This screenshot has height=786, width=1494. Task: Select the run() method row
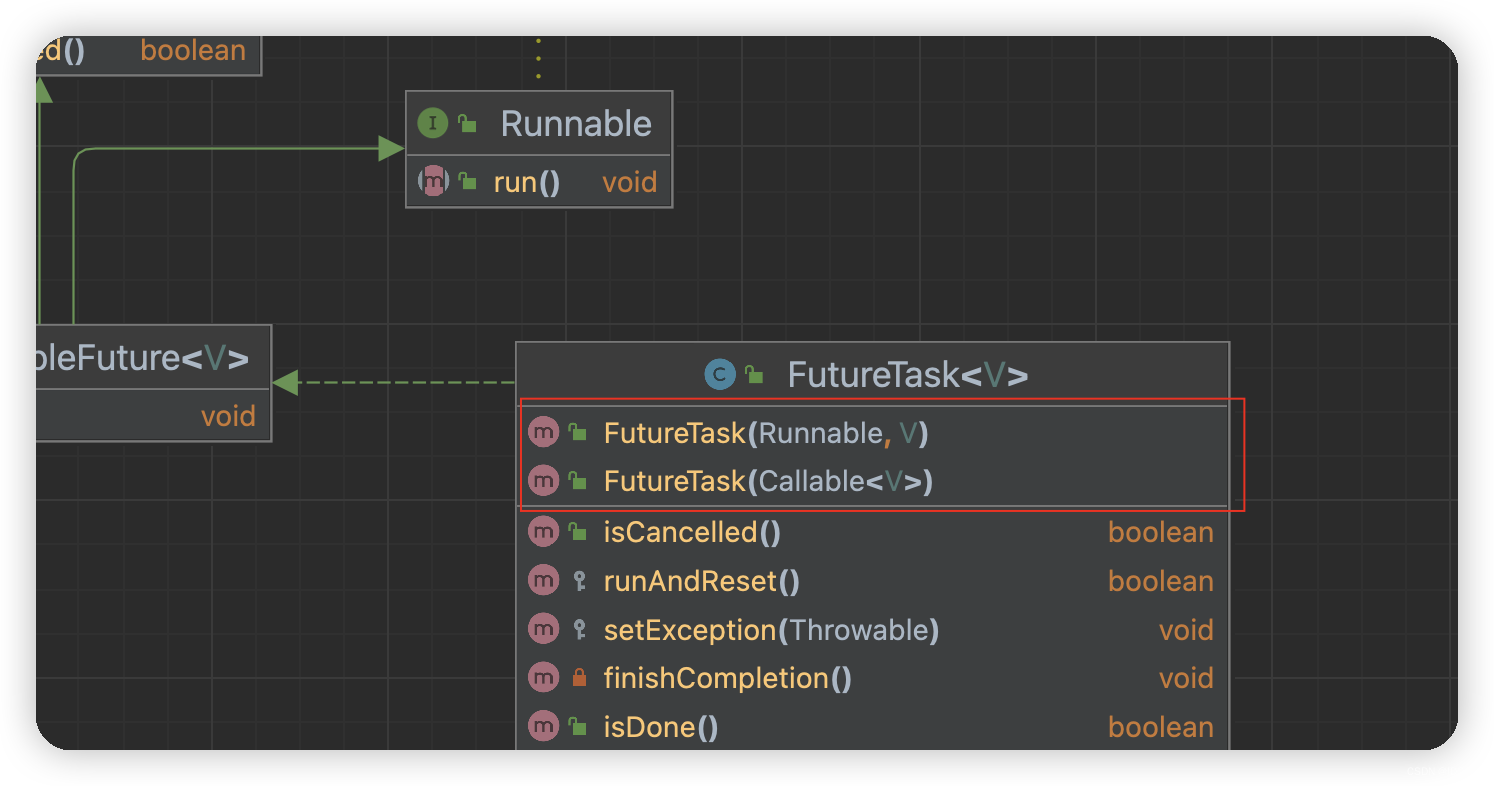(x=539, y=182)
